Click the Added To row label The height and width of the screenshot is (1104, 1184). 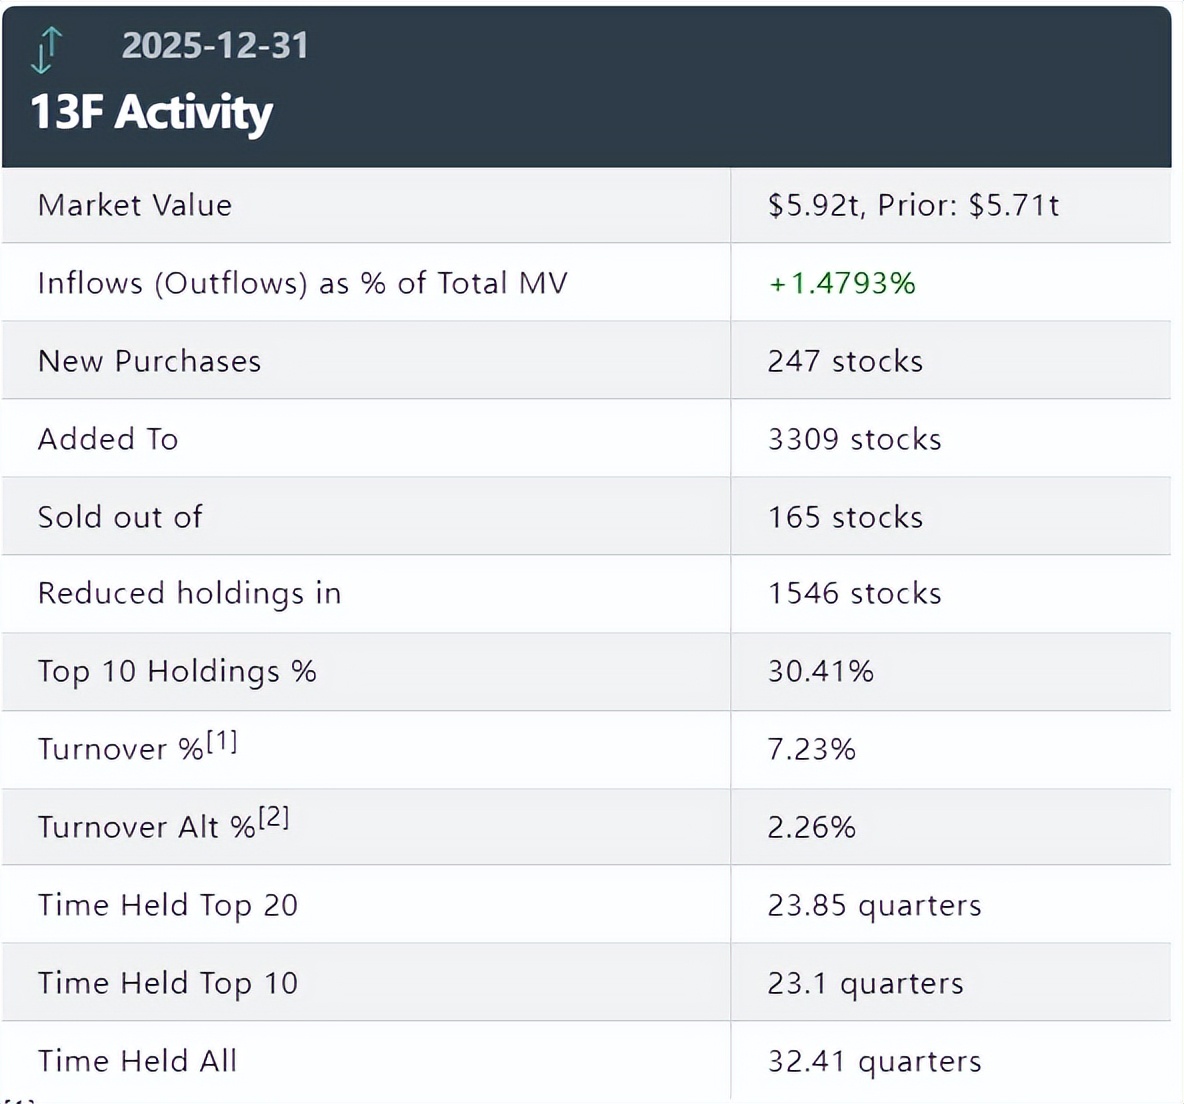[108, 439]
